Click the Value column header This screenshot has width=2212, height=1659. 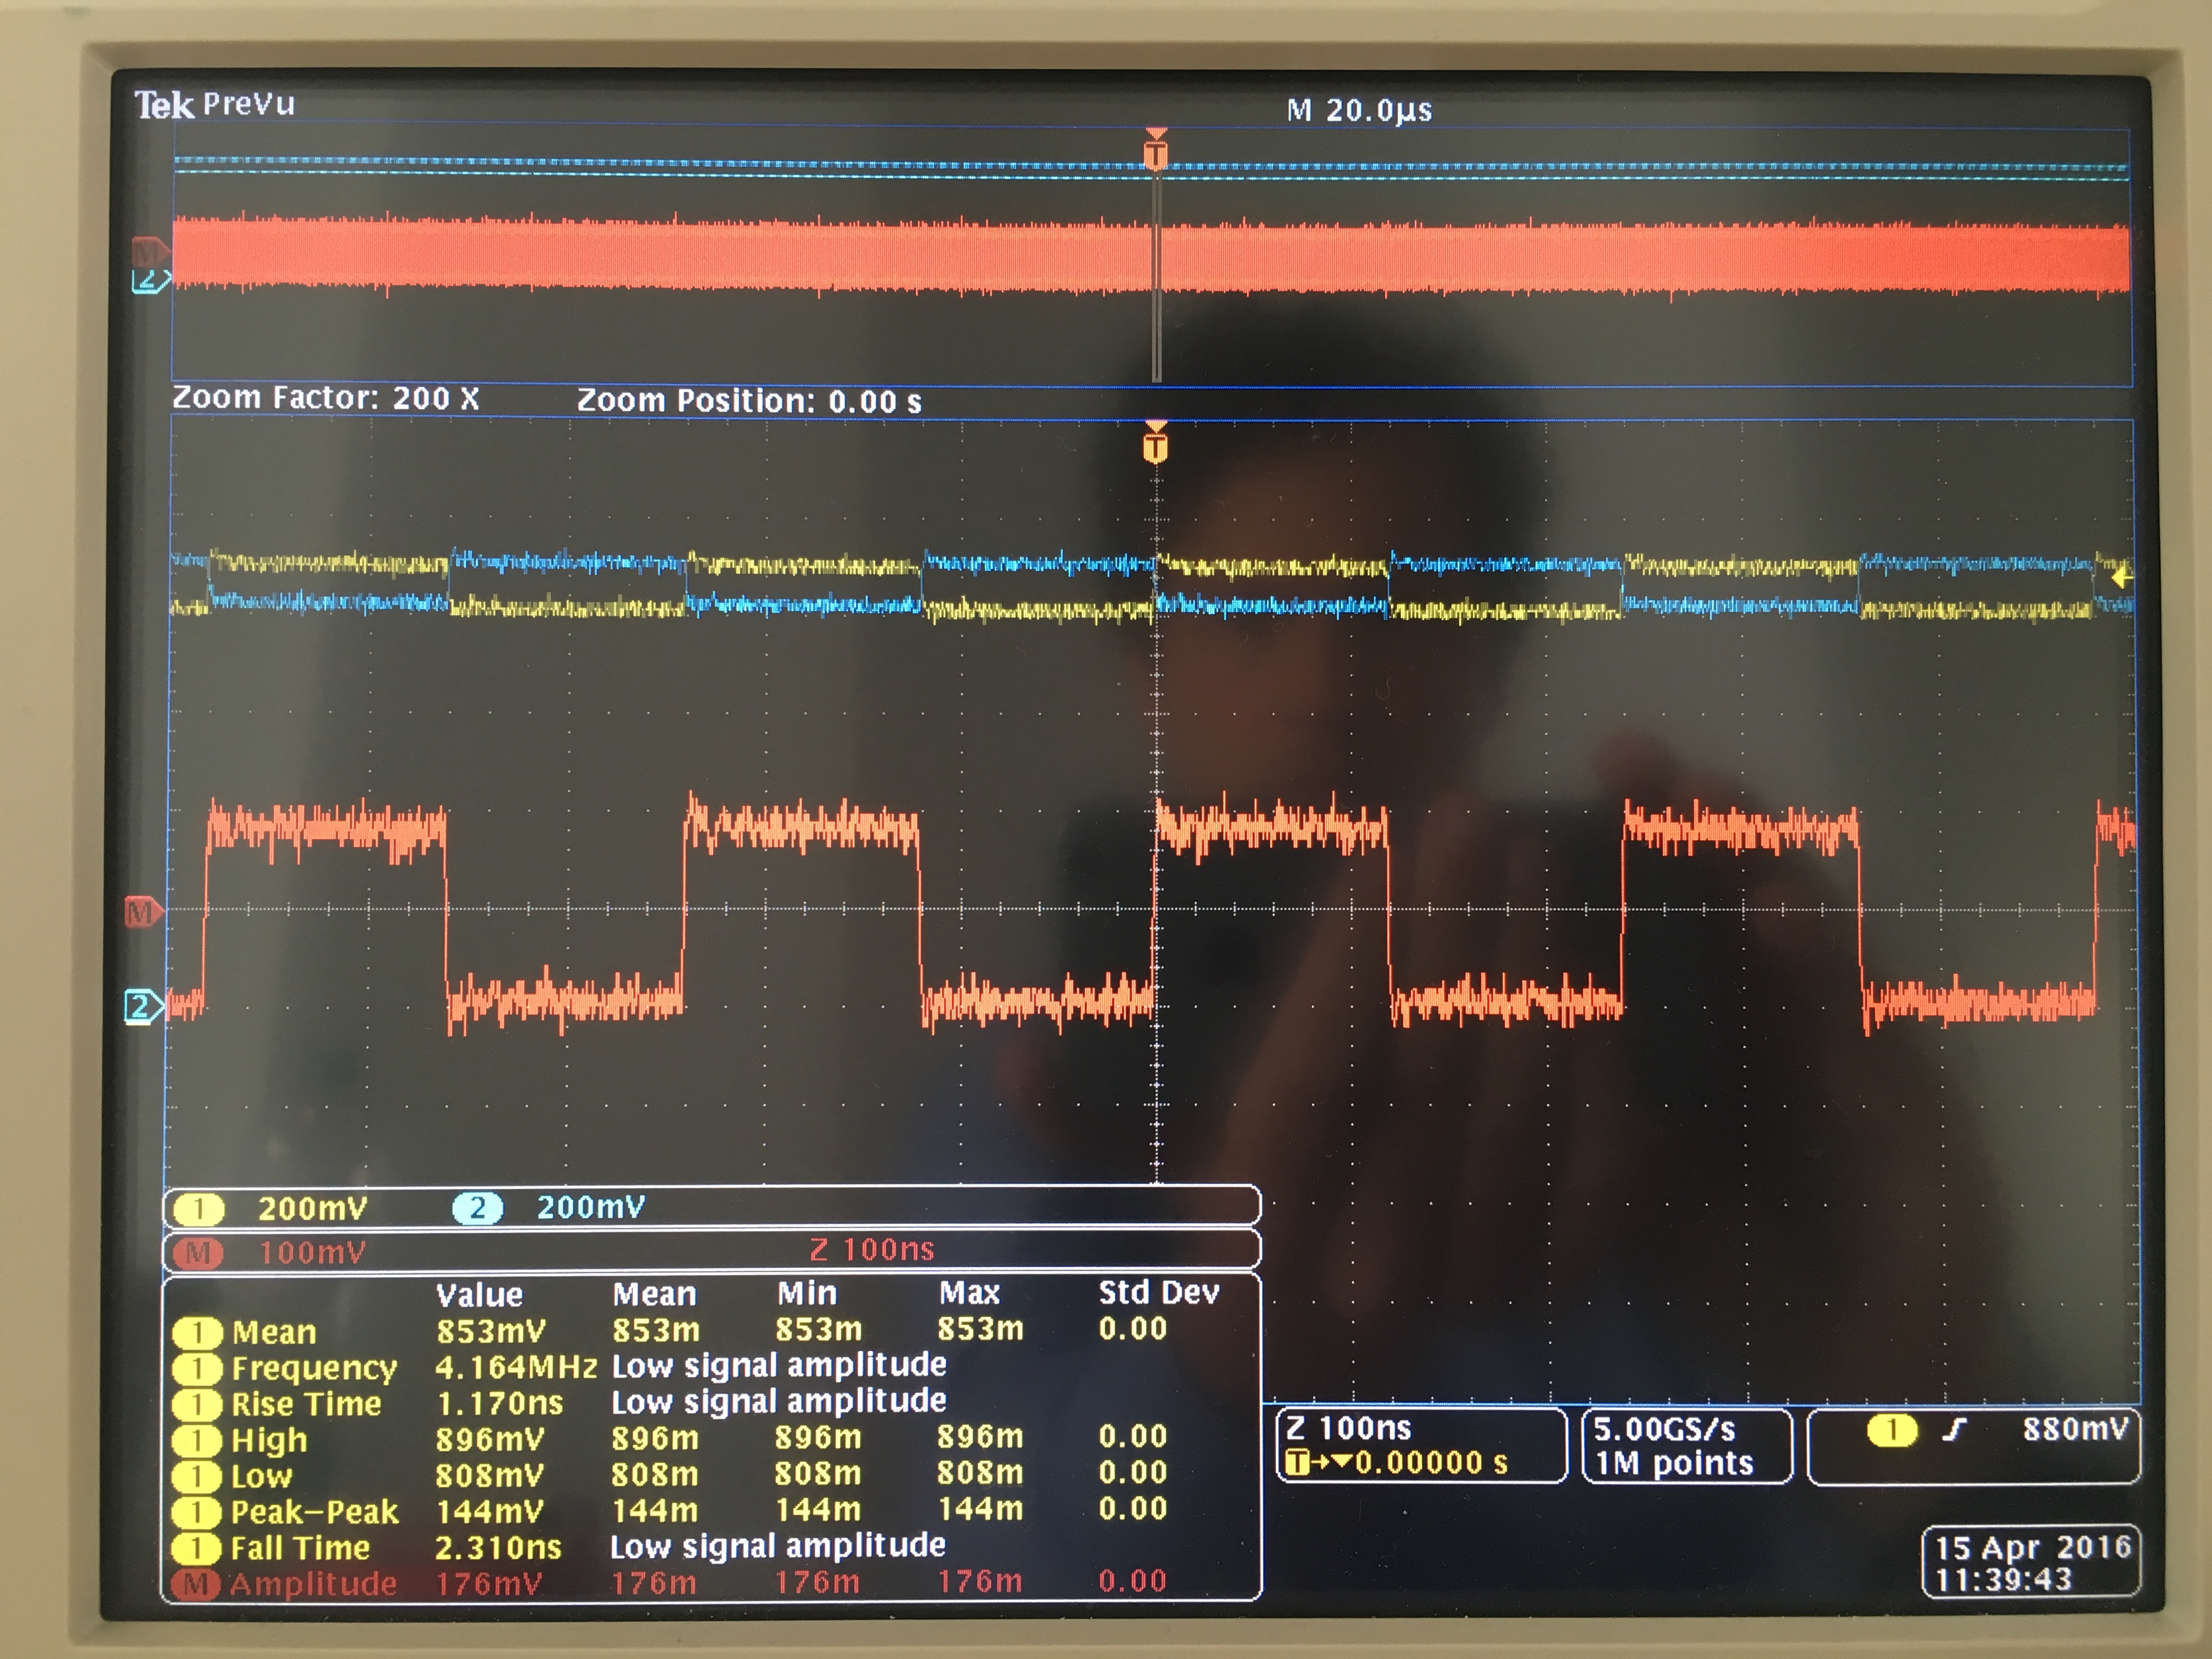[x=479, y=1295]
